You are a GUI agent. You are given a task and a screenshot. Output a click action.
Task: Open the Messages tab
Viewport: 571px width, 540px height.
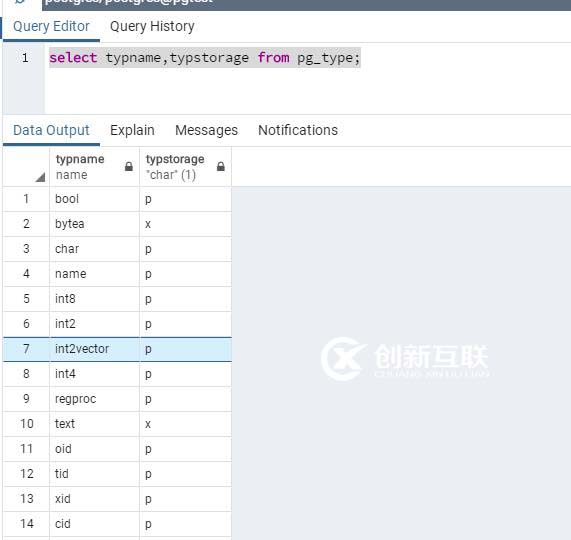[x=206, y=130]
